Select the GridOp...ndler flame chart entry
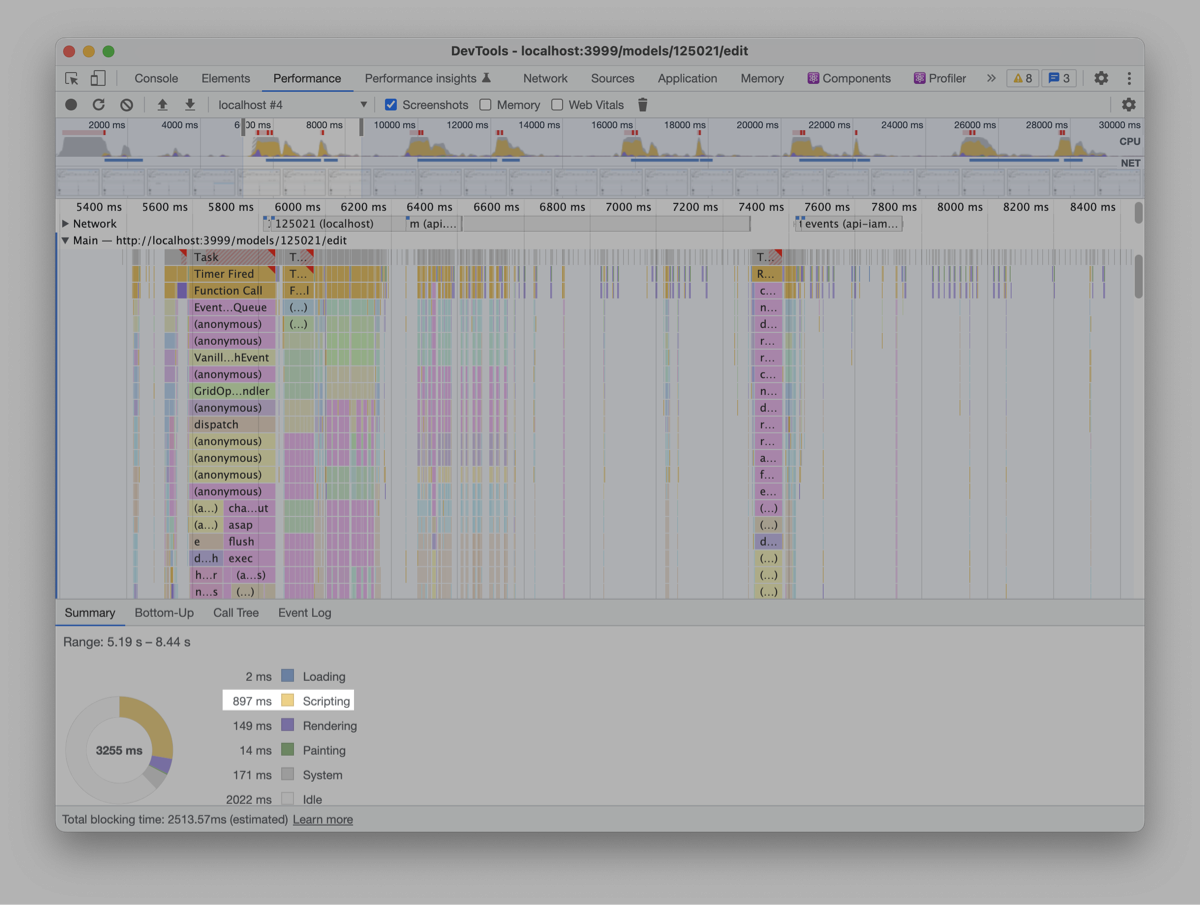The image size is (1200, 905). click(232, 391)
